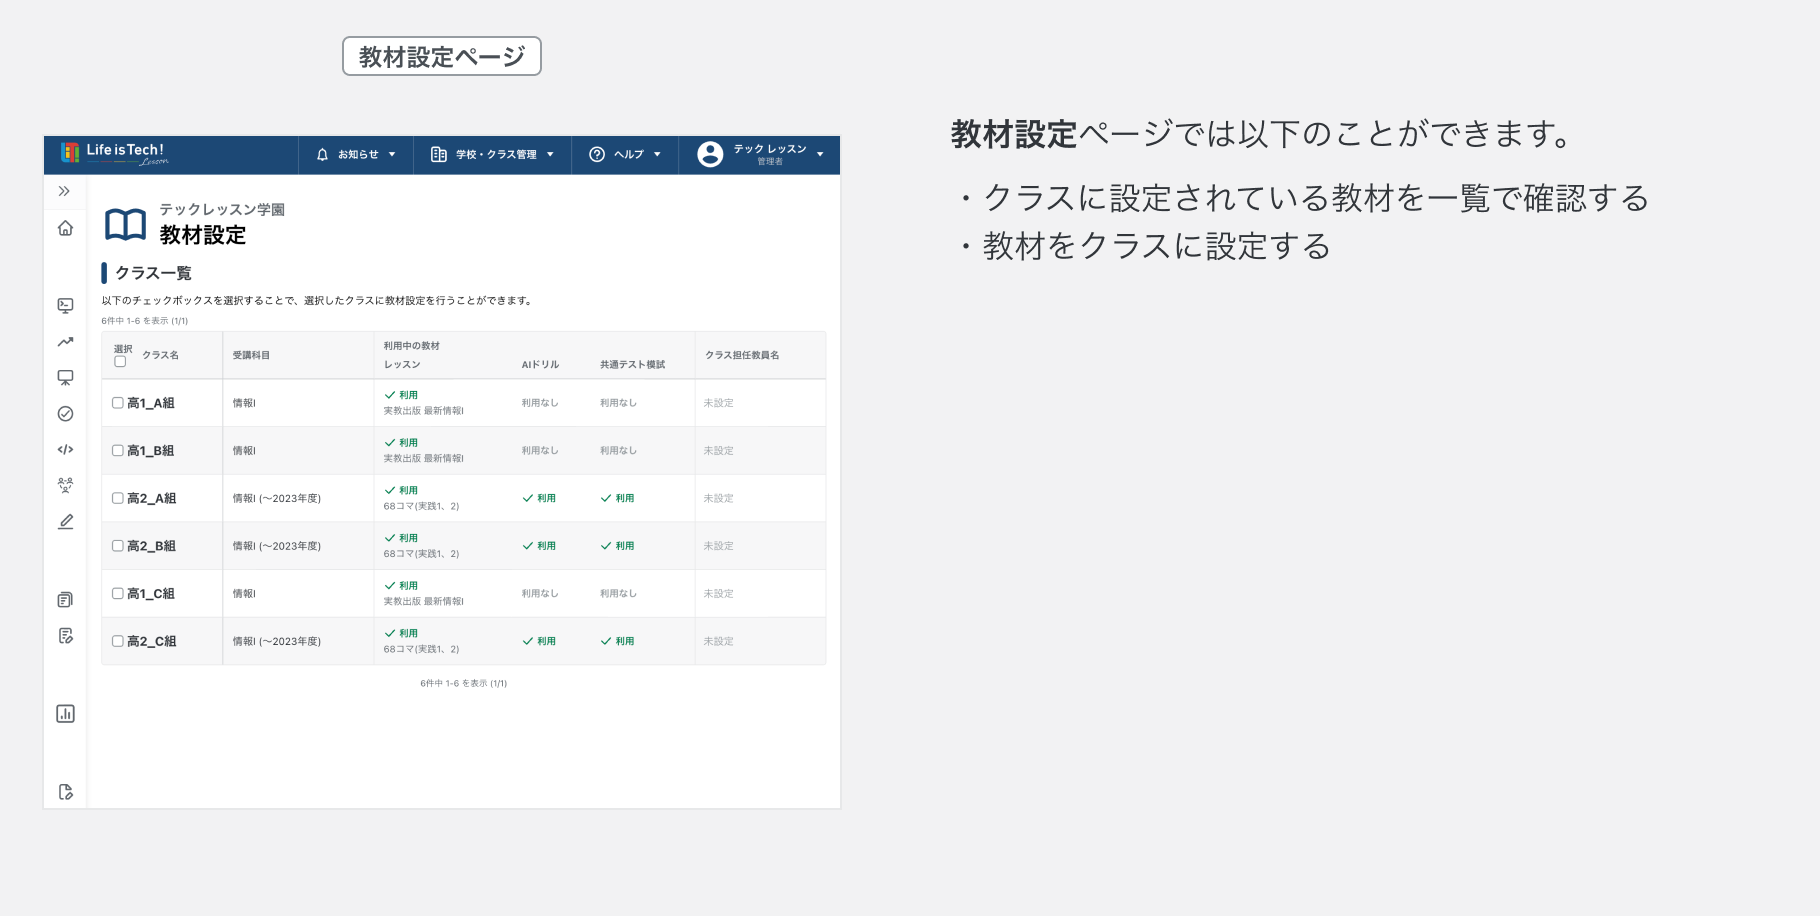The height and width of the screenshot is (916, 1820).
Task: Click the class name 高2_B組
Action: click(151, 546)
